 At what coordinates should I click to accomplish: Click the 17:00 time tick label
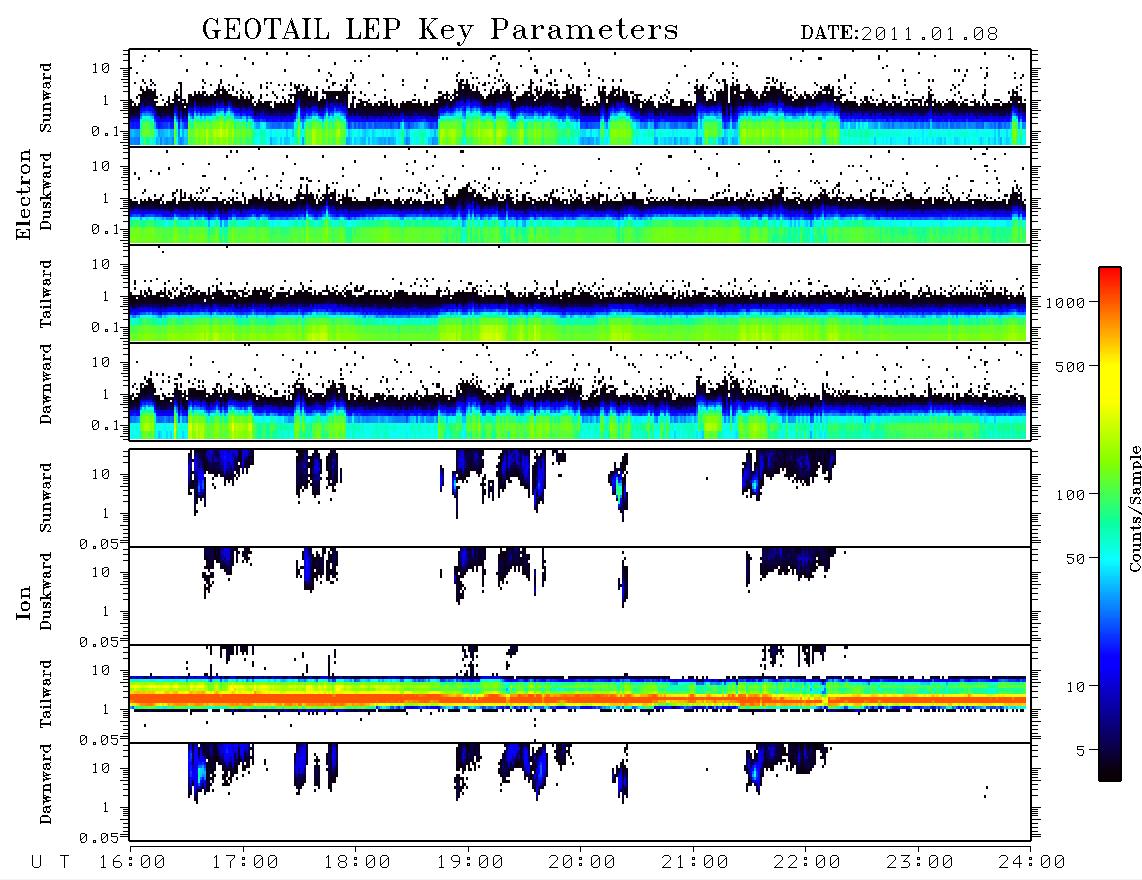245,863
